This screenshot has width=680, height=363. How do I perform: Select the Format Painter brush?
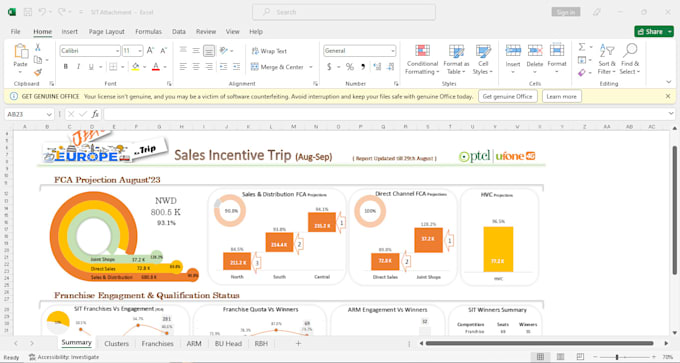click(38, 72)
